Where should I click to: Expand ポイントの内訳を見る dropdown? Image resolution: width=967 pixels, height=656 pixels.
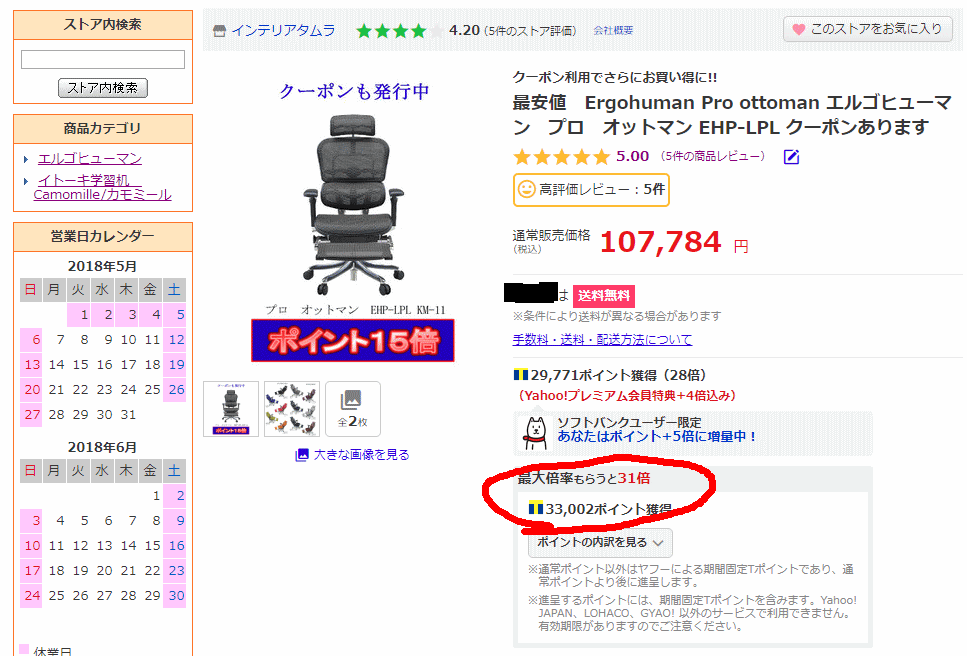click(600, 543)
